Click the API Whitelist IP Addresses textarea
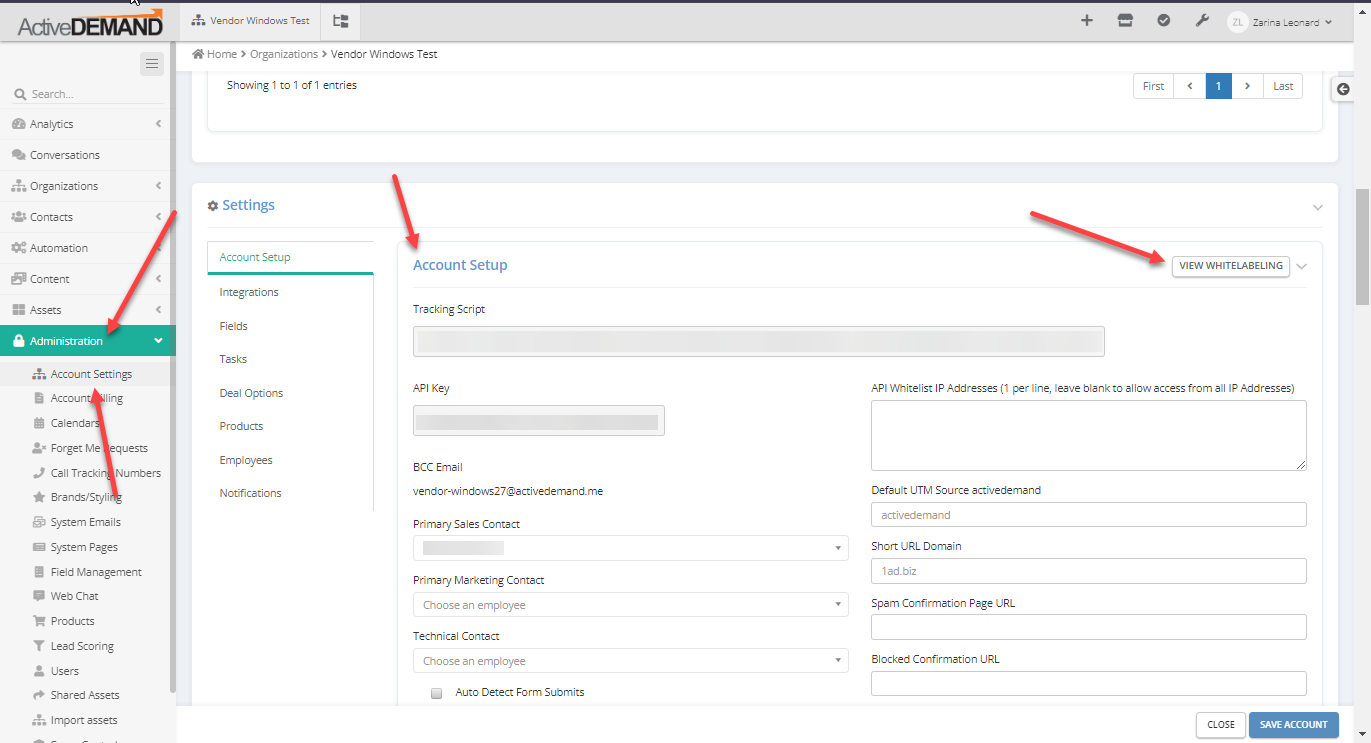The image size is (1371, 743). tap(1089, 435)
